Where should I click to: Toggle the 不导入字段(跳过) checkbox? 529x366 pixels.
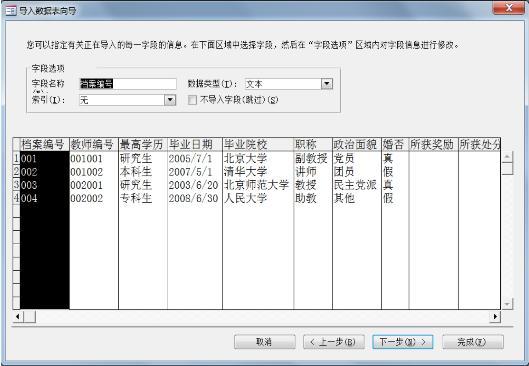pyautogui.click(x=192, y=100)
